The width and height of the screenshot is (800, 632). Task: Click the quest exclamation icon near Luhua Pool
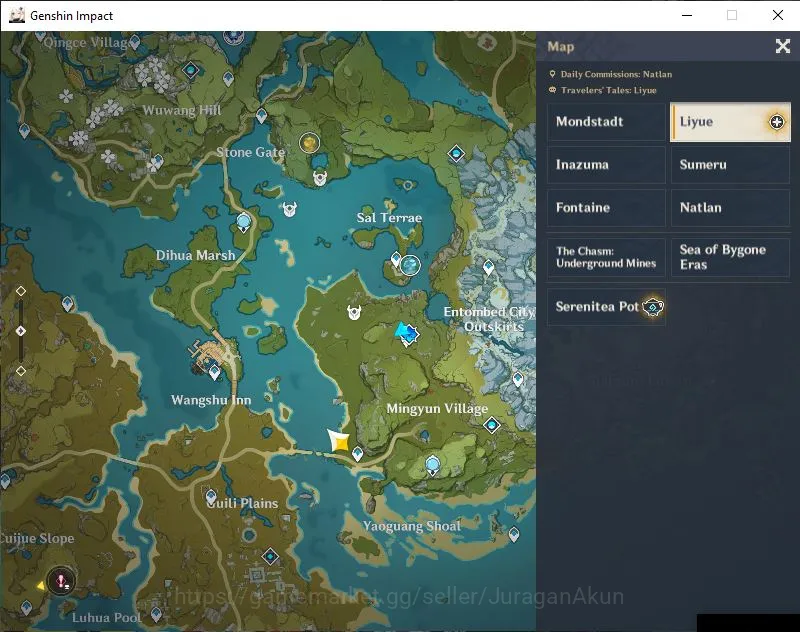click(61, 581)
